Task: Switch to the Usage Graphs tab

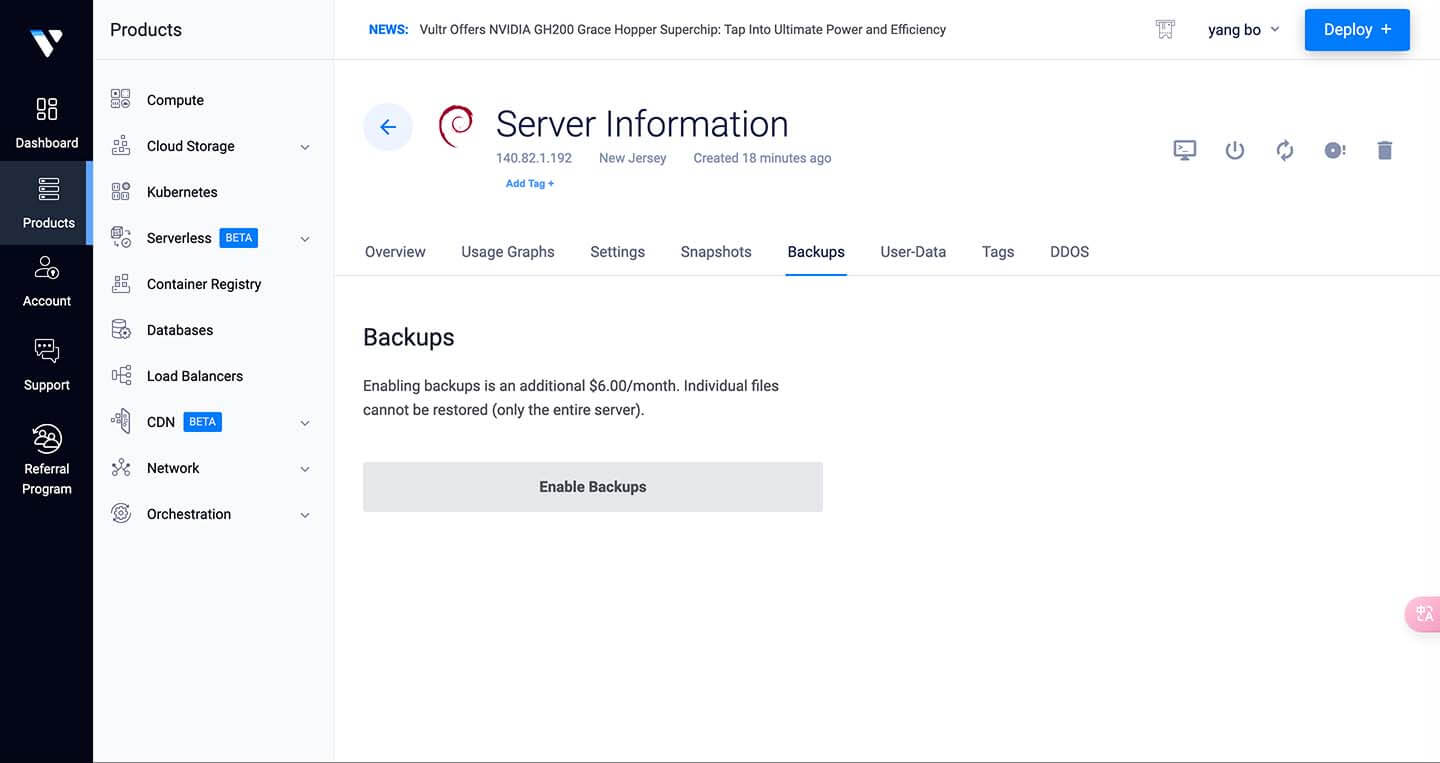Action: click(508, 252)
